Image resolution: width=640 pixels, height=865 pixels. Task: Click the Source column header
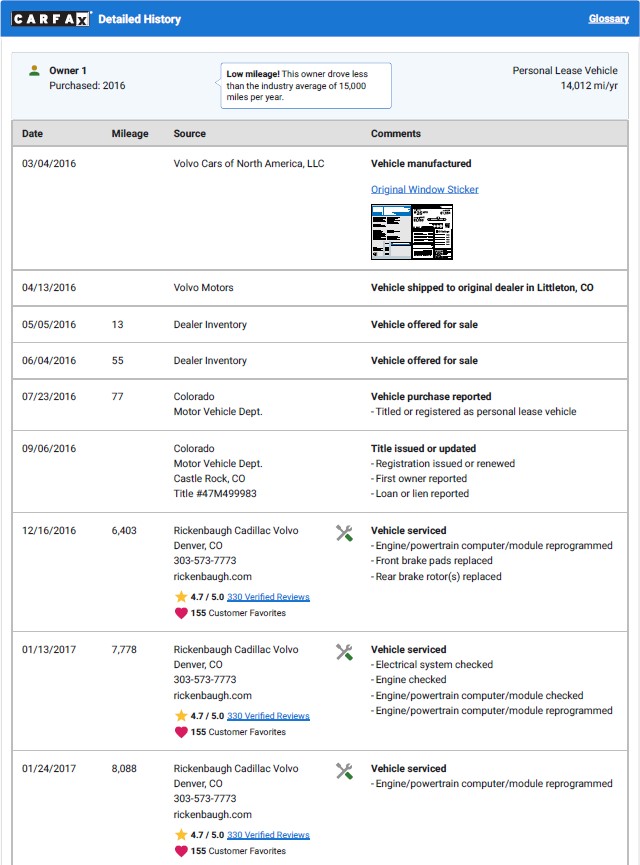click(189, 134)
